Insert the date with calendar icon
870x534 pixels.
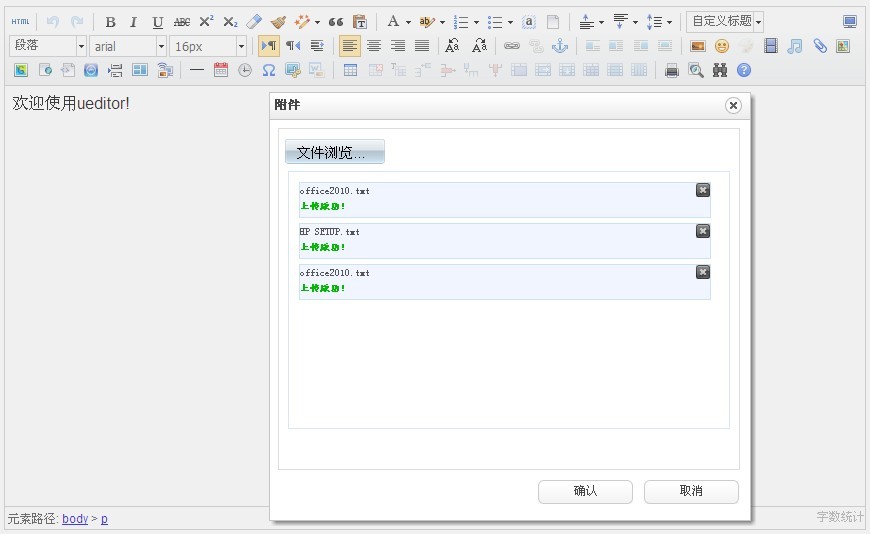coord(221,70)
